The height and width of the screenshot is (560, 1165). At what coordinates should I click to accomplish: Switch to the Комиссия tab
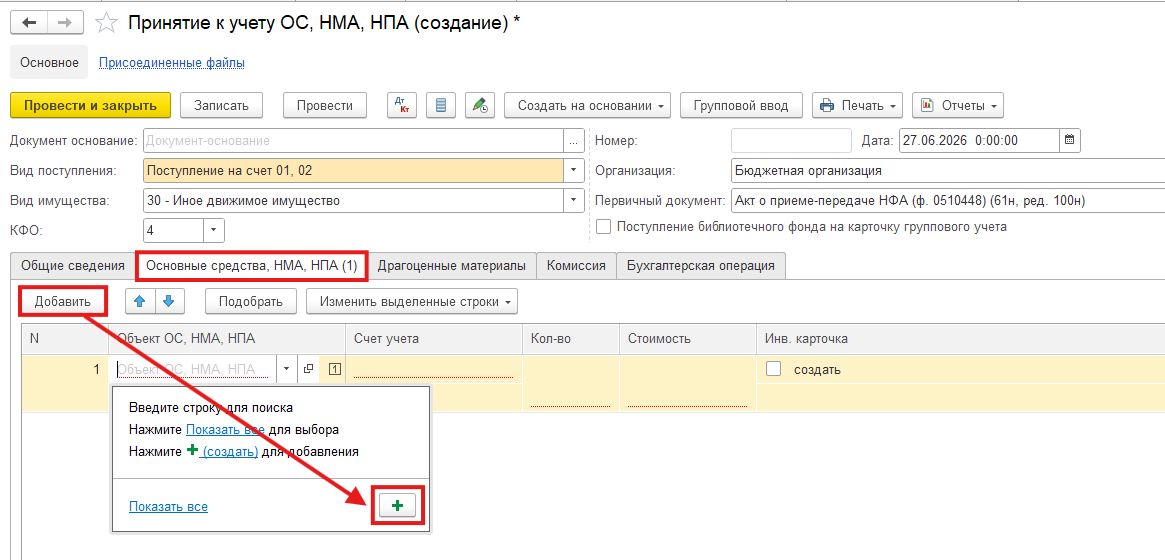577,266
